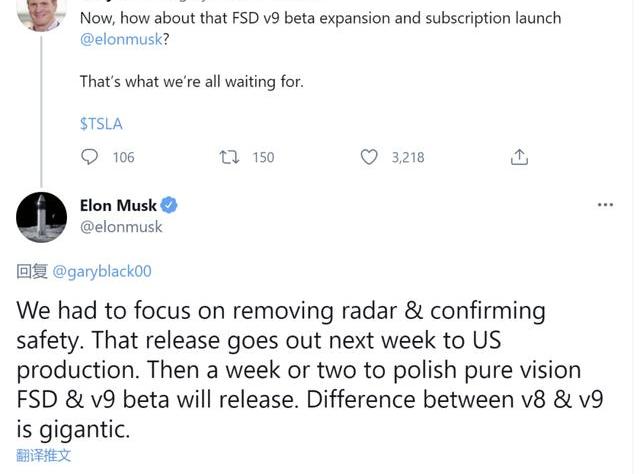Click the 回复 label before @garyblack00
The height and width of the screenshot is (474, 640).
(32, 271)
